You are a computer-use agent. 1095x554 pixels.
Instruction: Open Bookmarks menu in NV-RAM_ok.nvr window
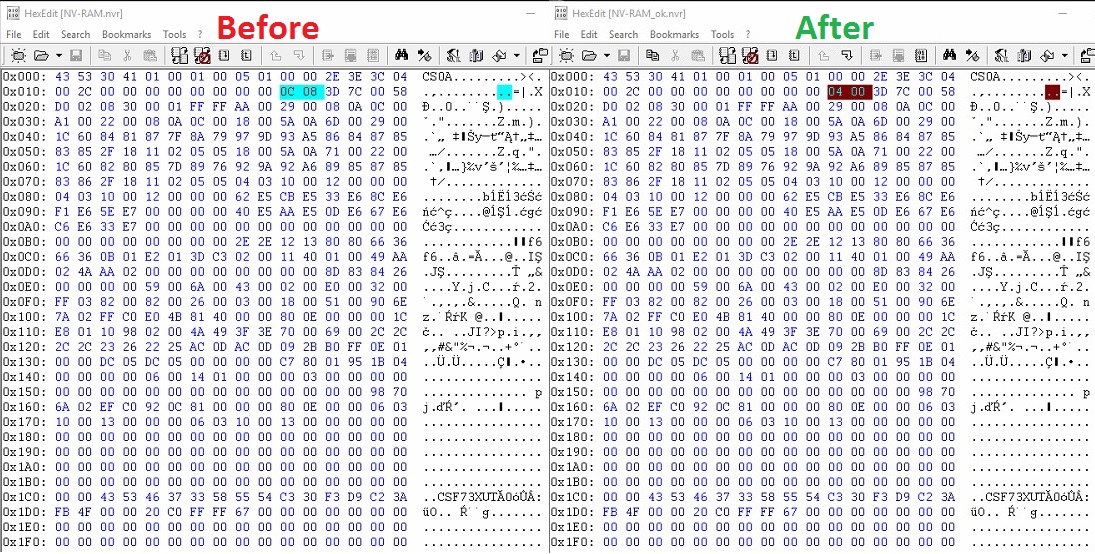click(674, 34)
